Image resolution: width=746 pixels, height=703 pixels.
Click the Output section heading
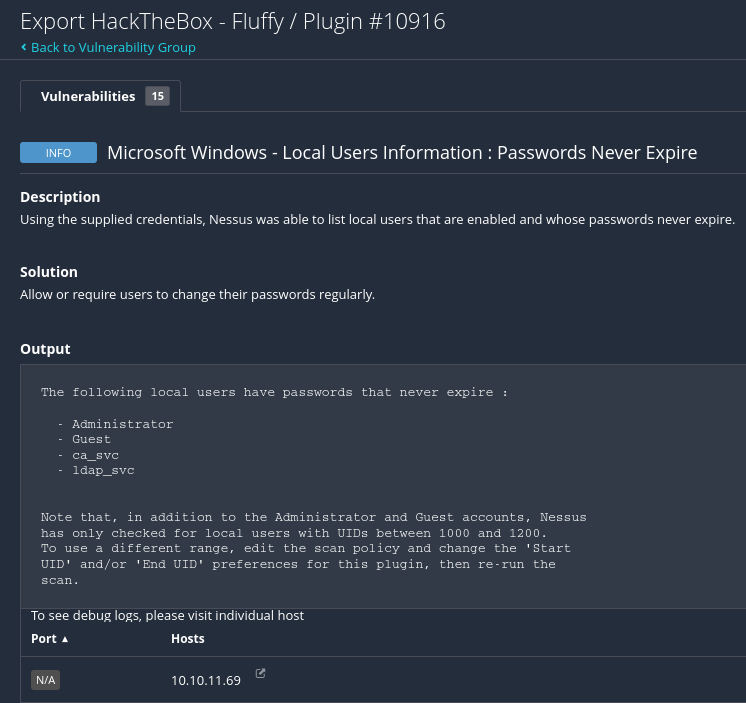click(45, 349)
